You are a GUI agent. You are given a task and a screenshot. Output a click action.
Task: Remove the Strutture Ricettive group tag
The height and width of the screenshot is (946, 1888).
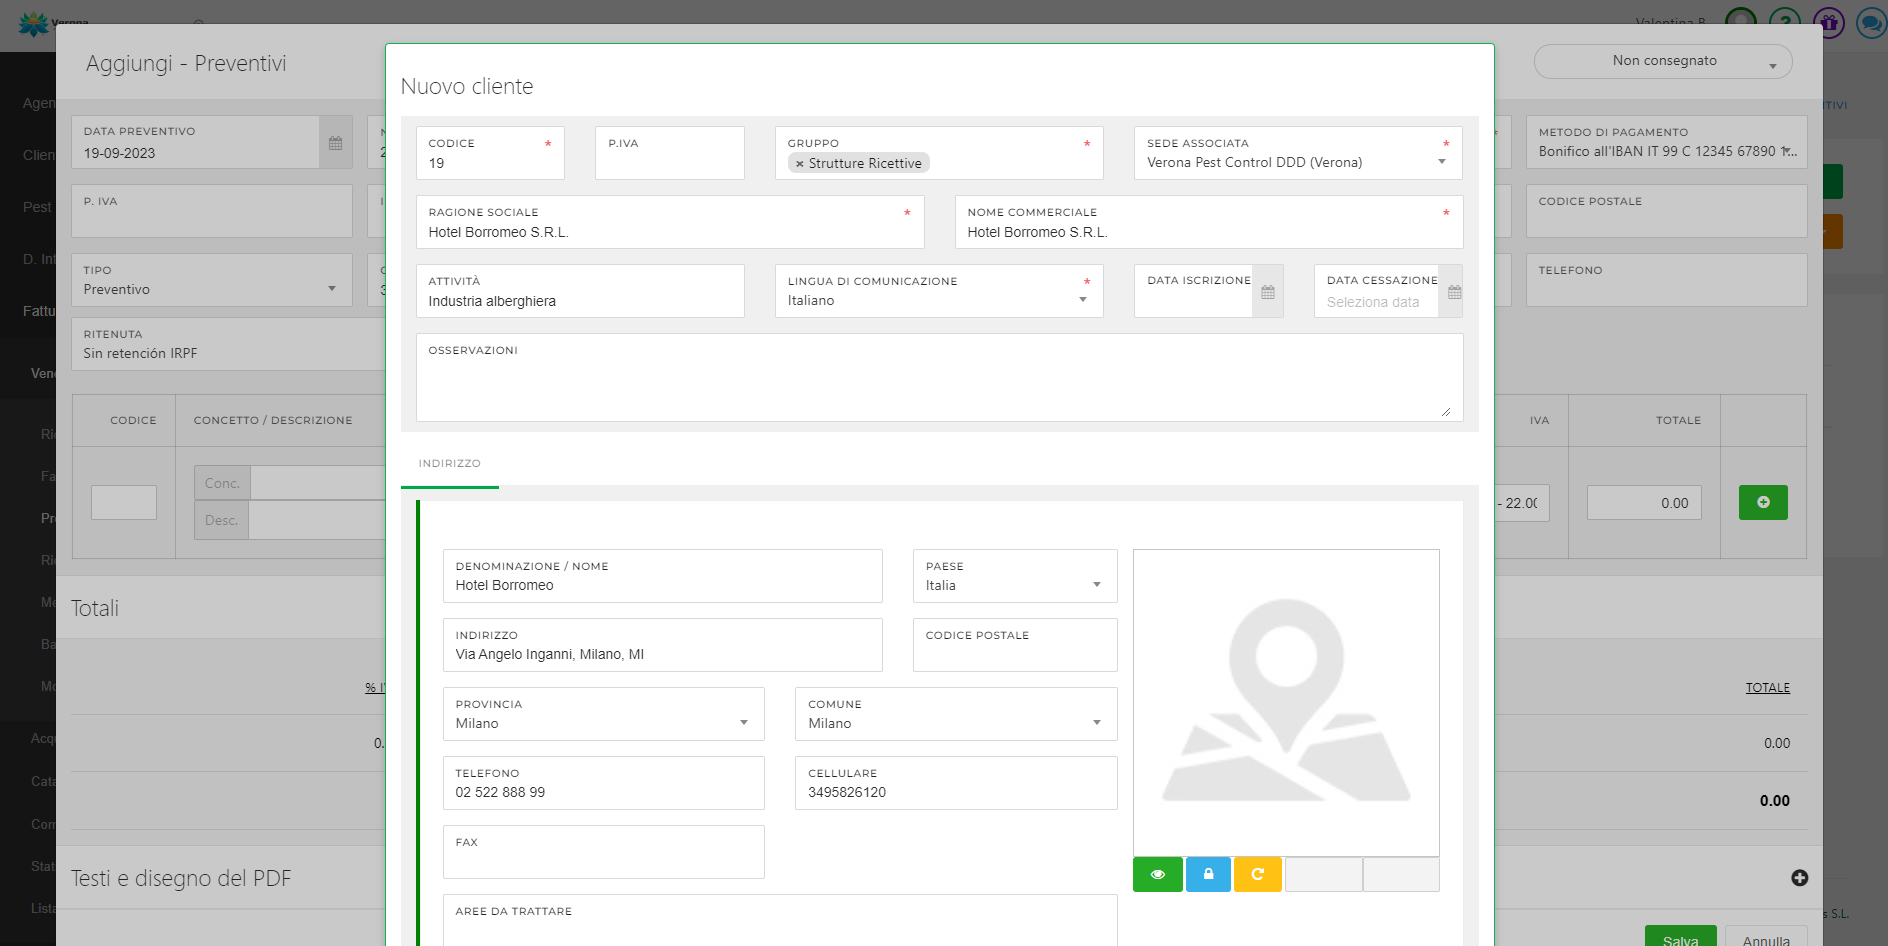pos(800,164)
